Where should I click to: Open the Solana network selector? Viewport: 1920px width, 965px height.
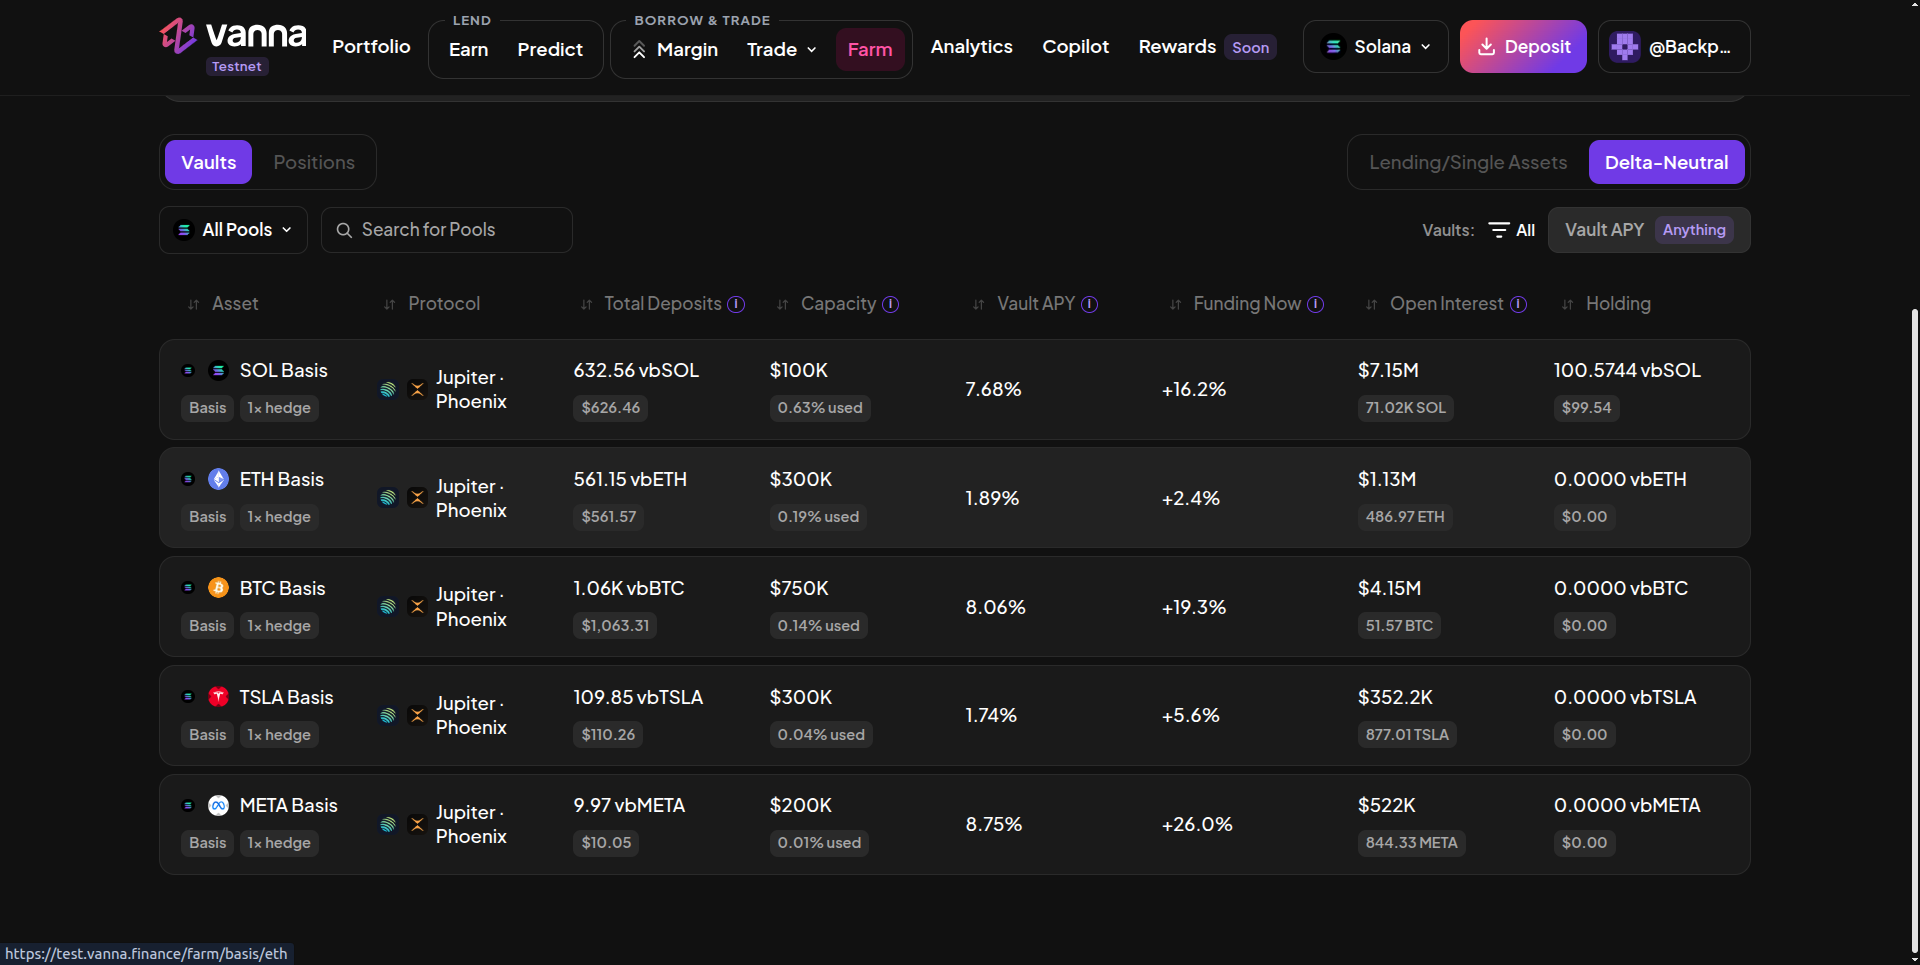[1375, 47]
